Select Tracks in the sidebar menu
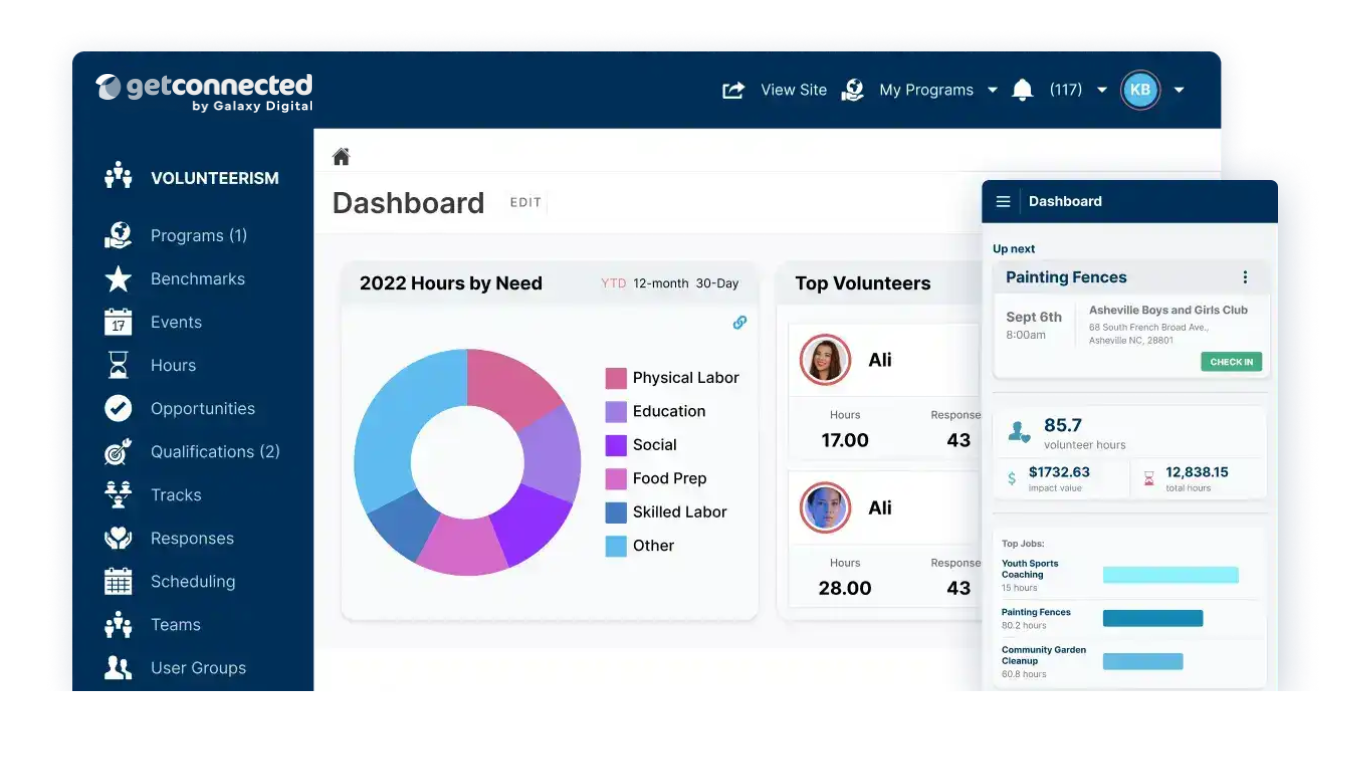 [175, 495]
